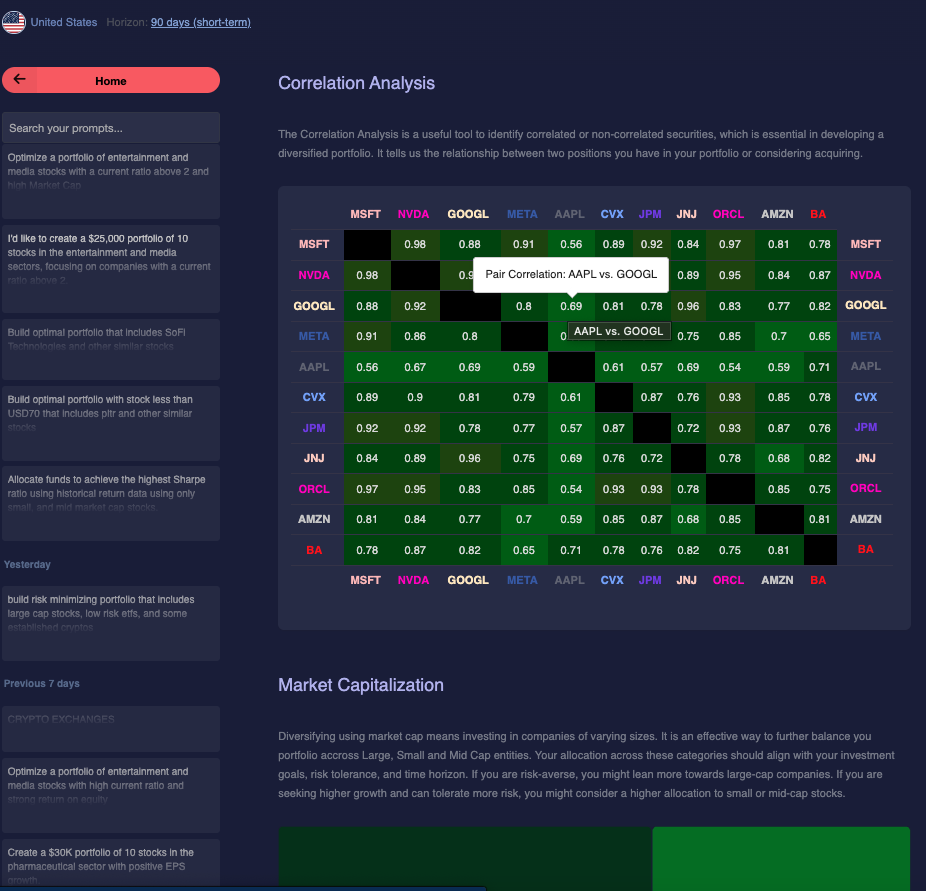
Task: Click the MSFT row label on left
Action: (x=314, y=244)
